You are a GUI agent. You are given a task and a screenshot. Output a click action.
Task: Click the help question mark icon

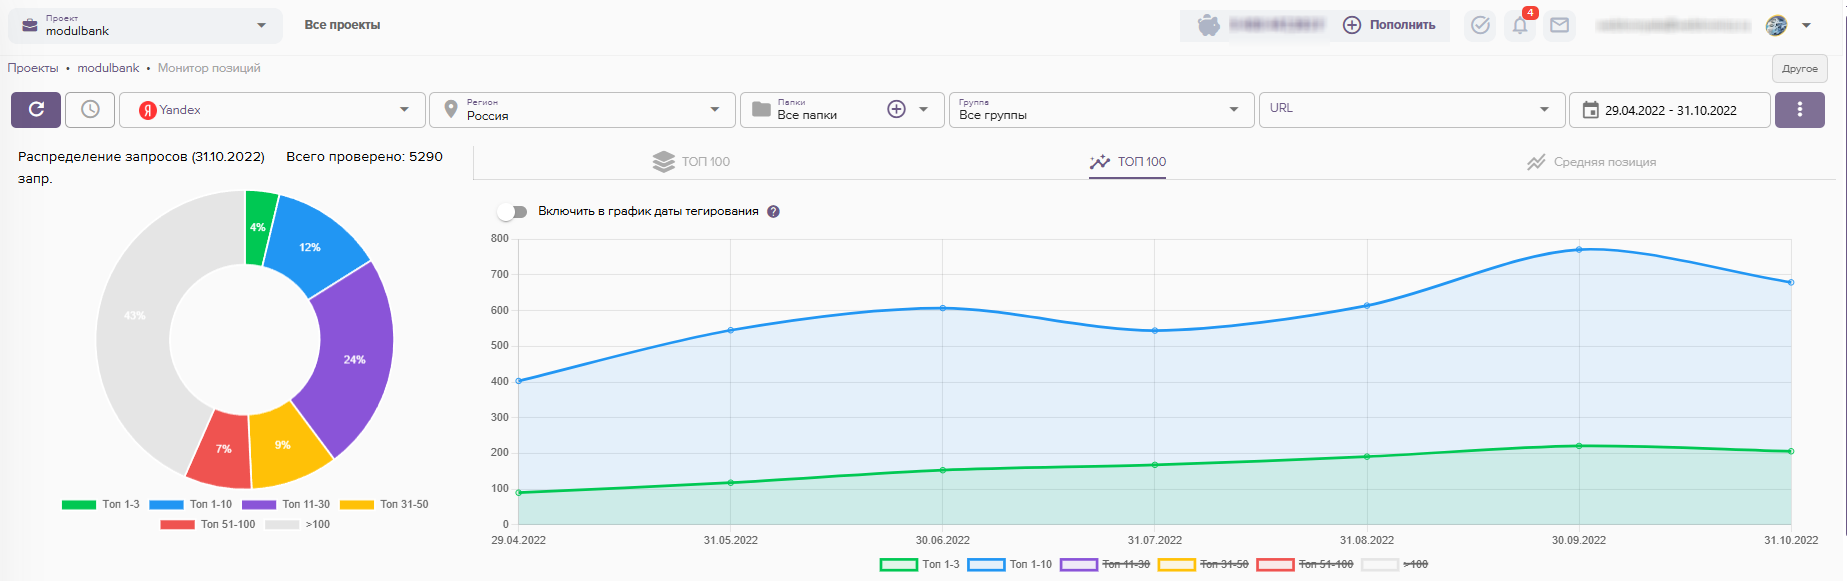coord(773,212)
